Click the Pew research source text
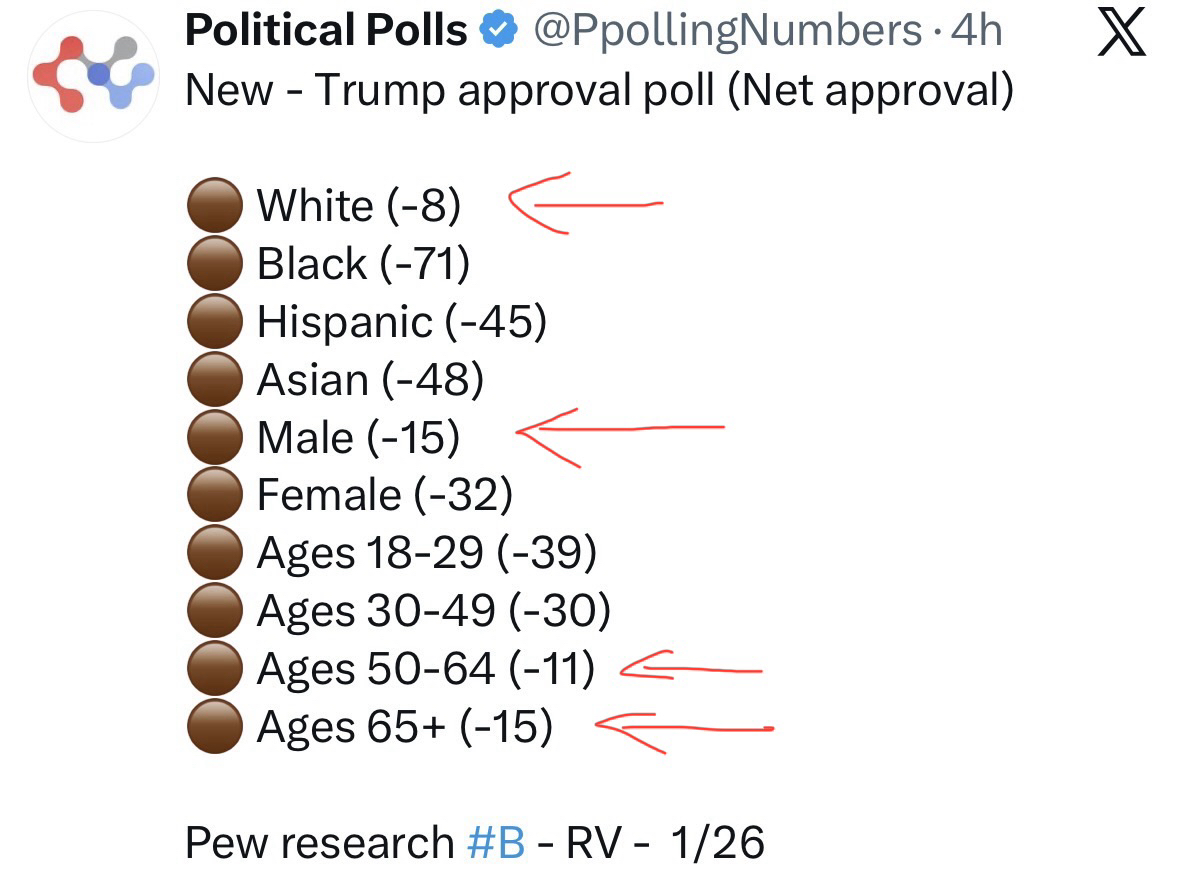Image resolution: width=1179 pixels, height=879 pixels. coord(320,843)
